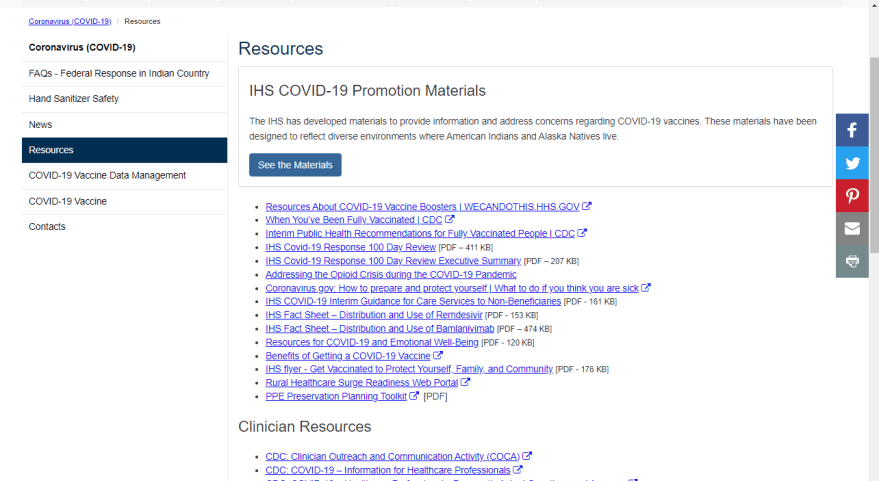Click the vertical page scrollbar
The height and width of the screenshot is (481, 879).
coord(874,150)
